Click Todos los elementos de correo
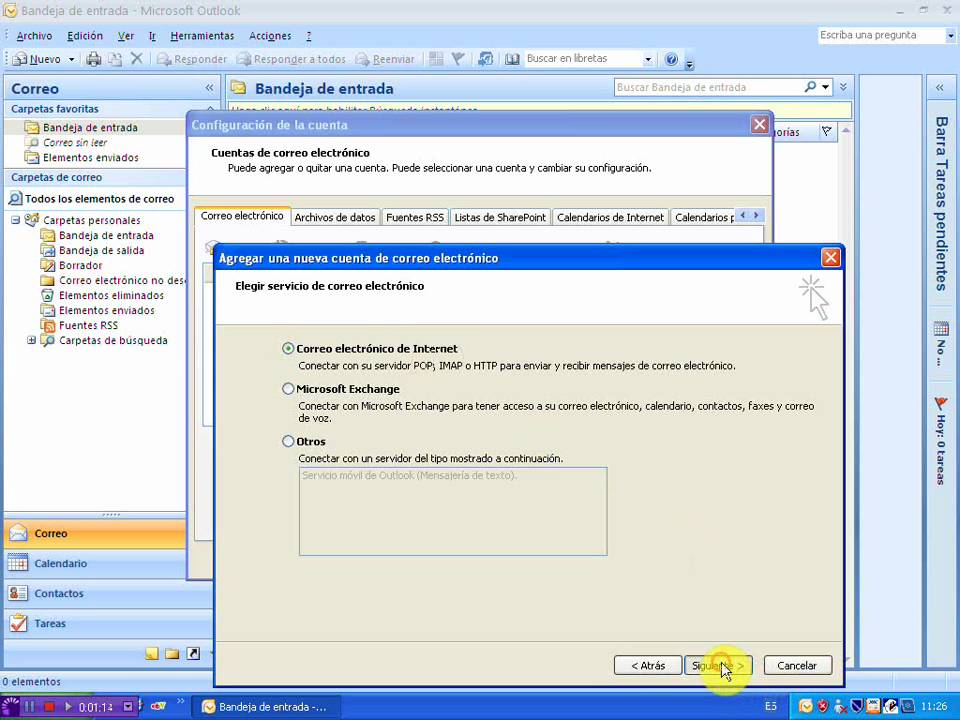This screenshot has height=720, width=960. pos(99,199)
